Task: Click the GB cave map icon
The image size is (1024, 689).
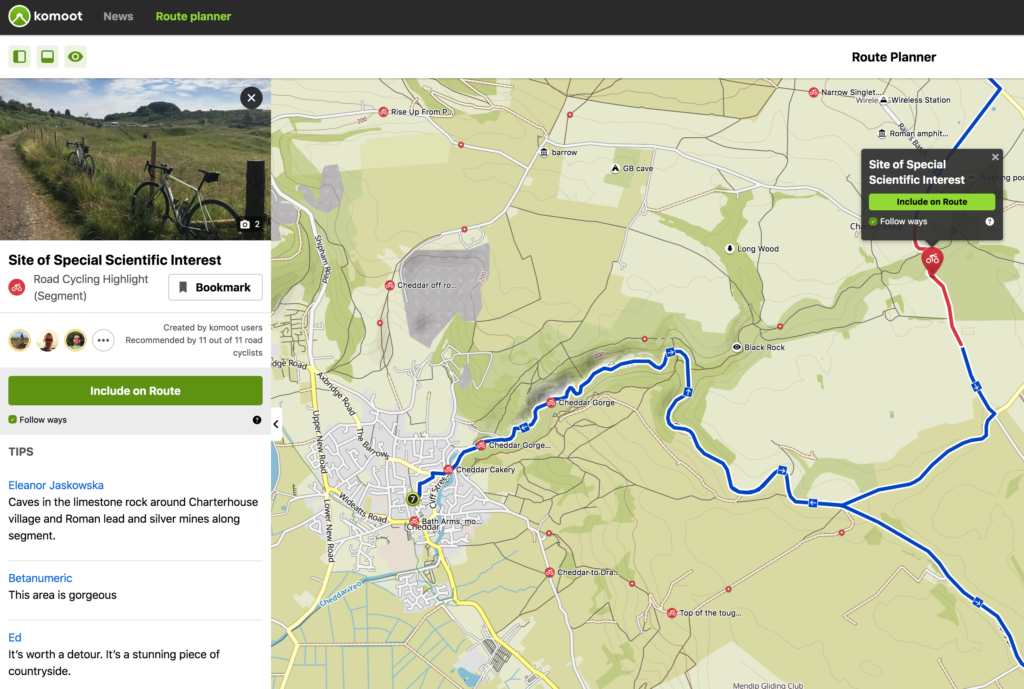Action: [615, 168]
